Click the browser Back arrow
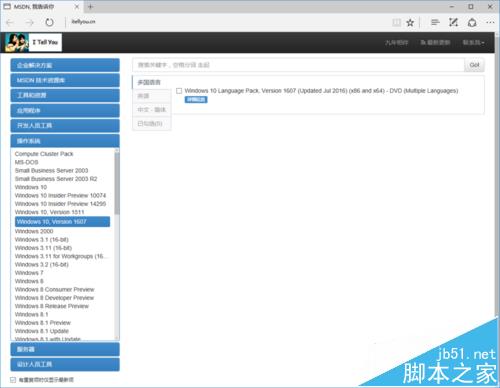 [10, 22]
